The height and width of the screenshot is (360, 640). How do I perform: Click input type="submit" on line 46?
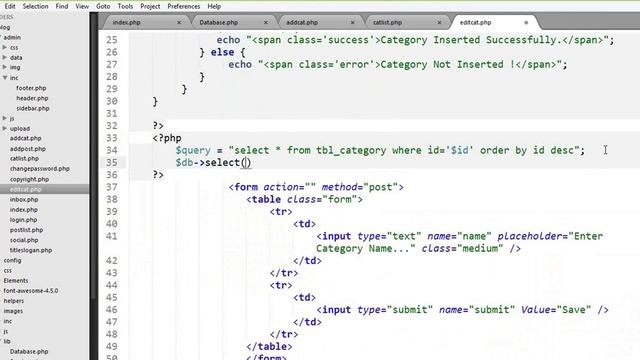pyautogui.click(x=462, y=309)
